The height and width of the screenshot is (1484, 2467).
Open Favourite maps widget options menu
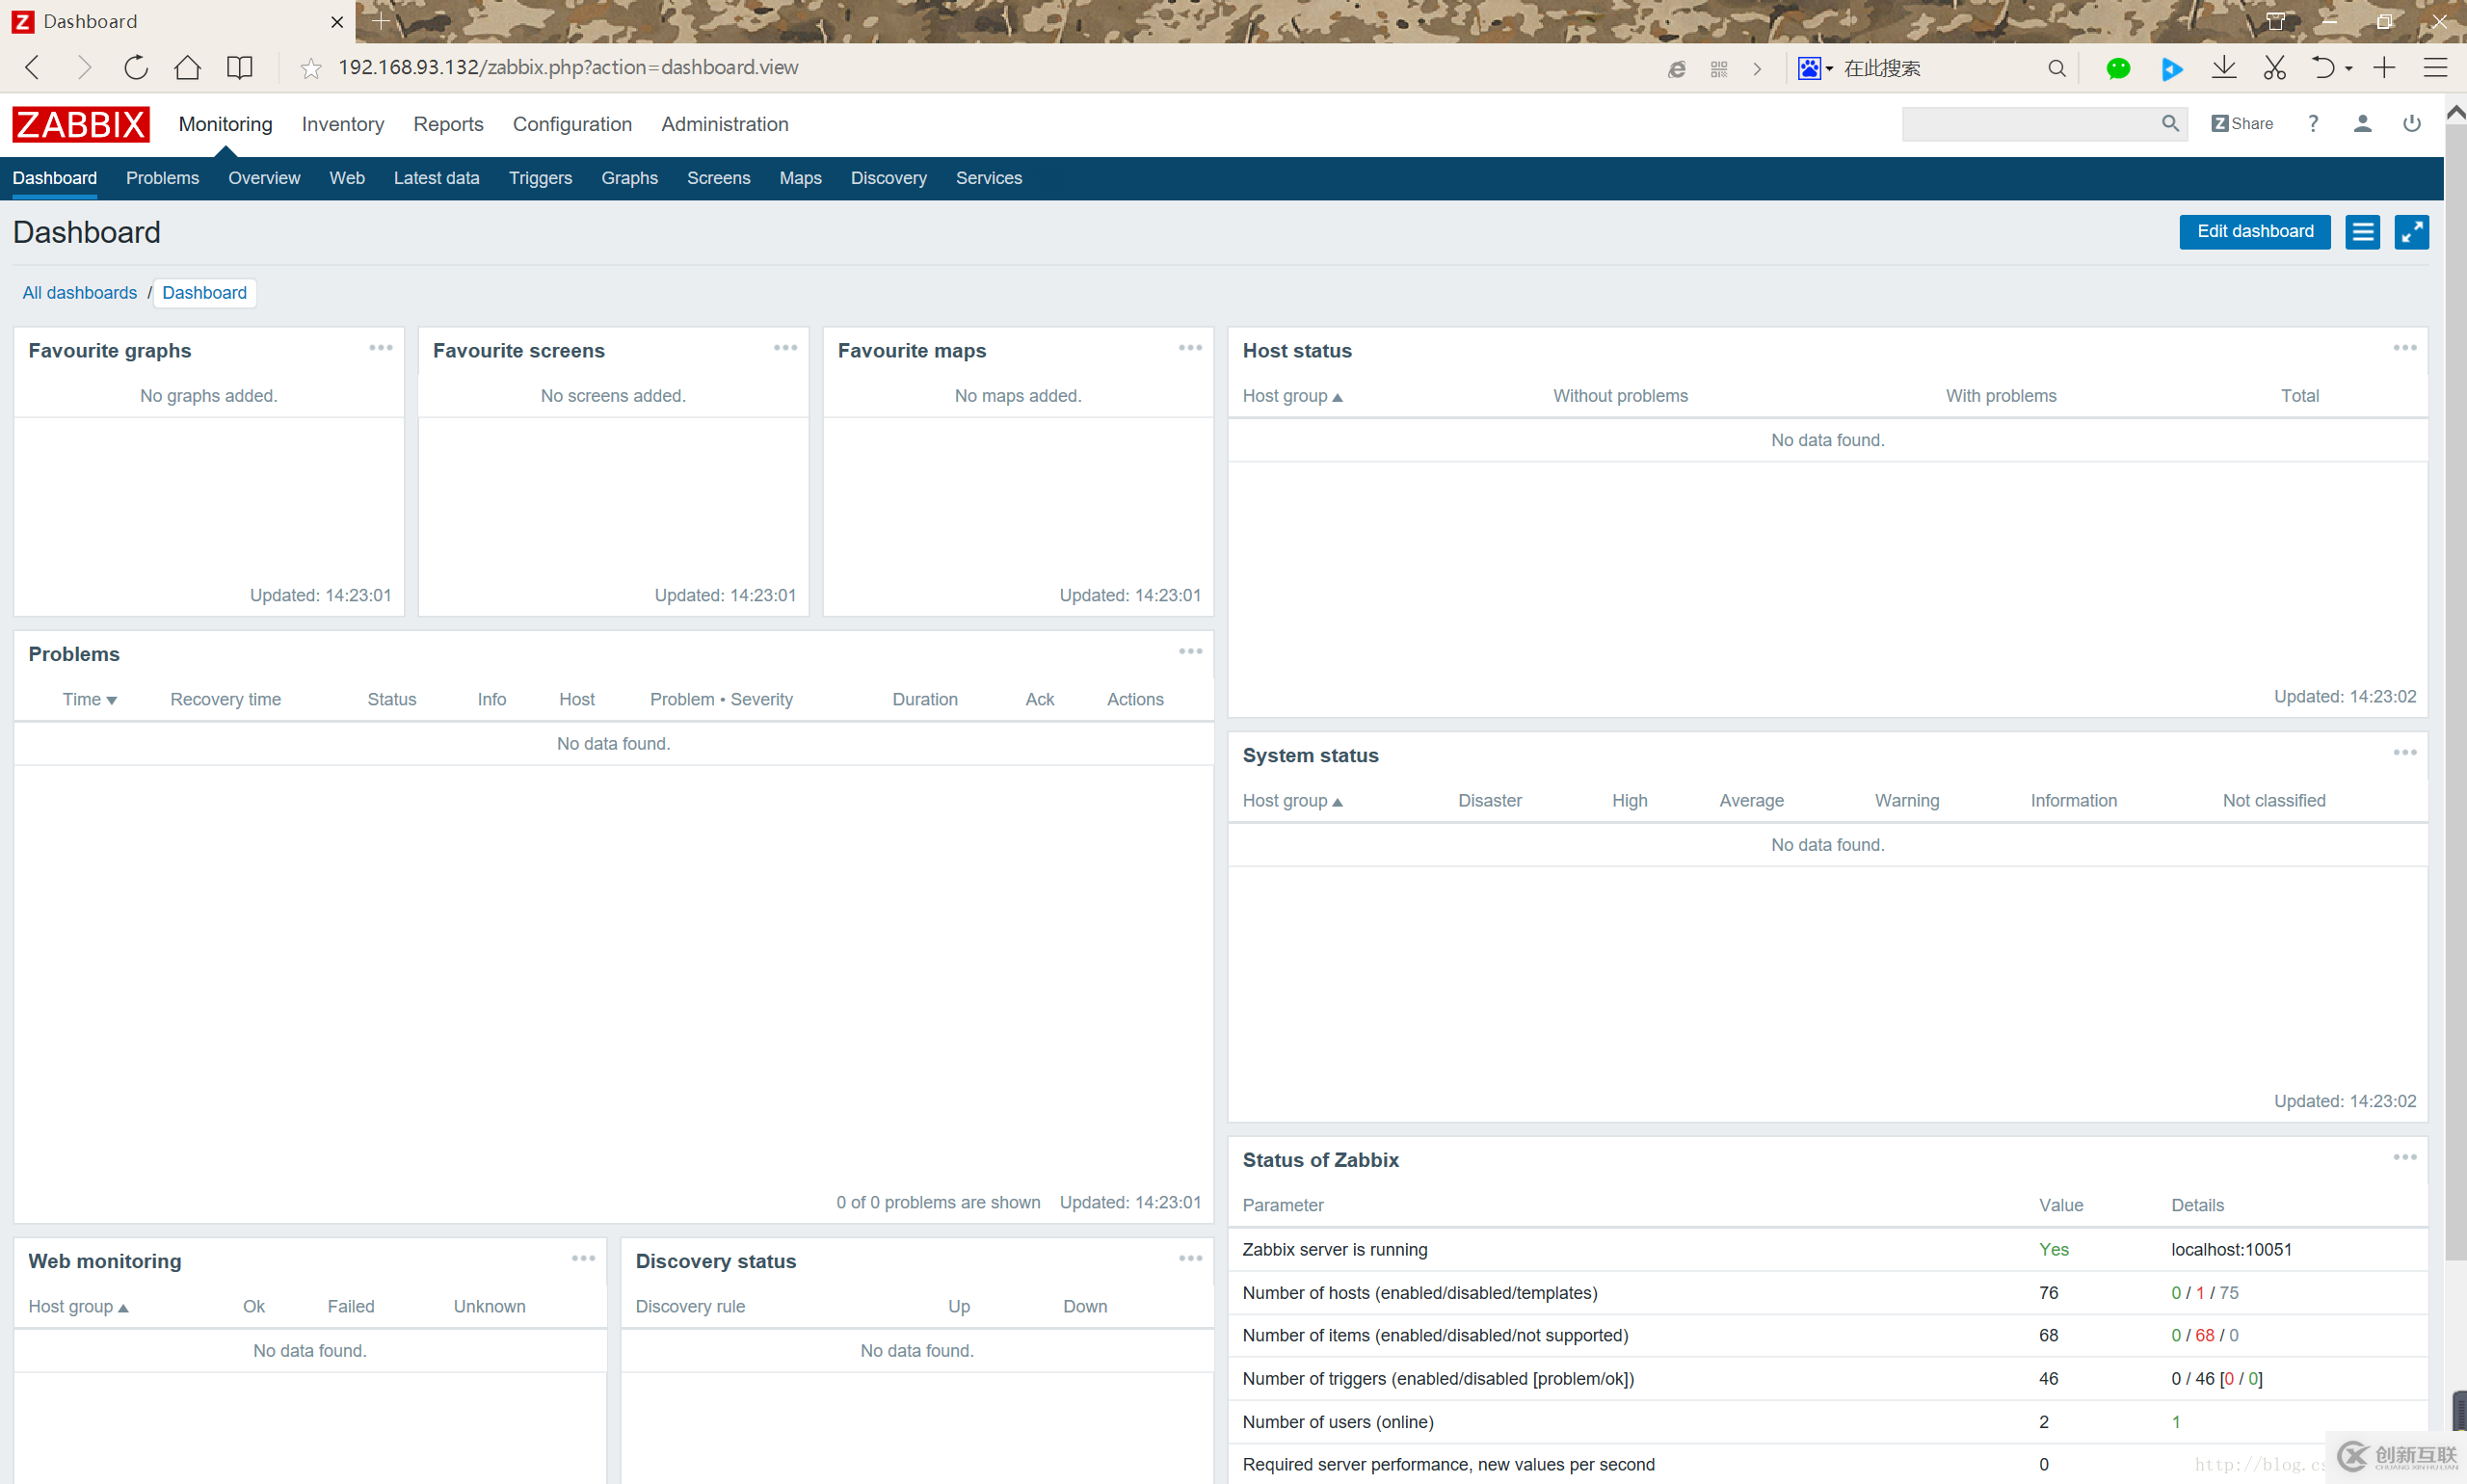[x=1190, y=348]
